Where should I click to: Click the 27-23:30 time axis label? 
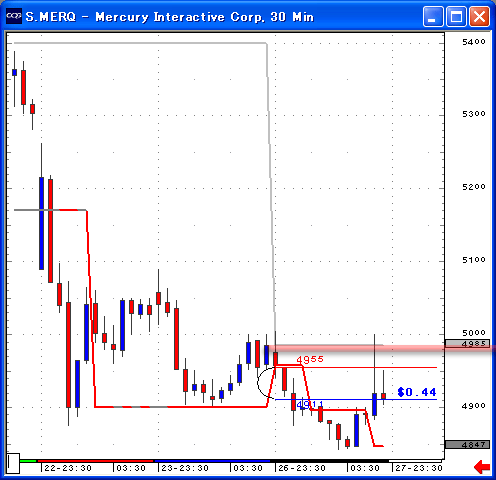coord(419,468)
